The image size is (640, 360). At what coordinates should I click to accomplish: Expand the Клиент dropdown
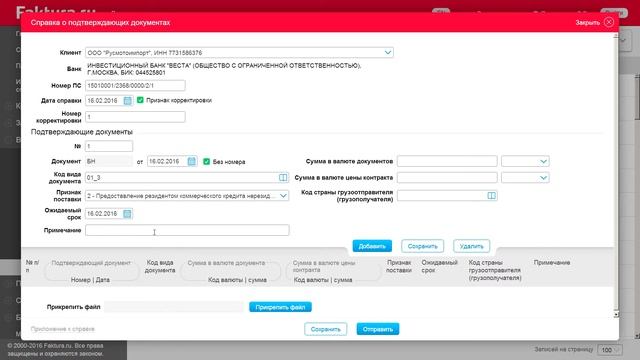coord(388,53)
